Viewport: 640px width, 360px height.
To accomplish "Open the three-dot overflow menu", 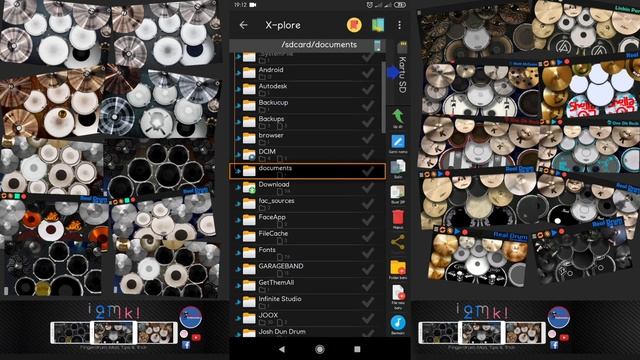I will 399,25.
